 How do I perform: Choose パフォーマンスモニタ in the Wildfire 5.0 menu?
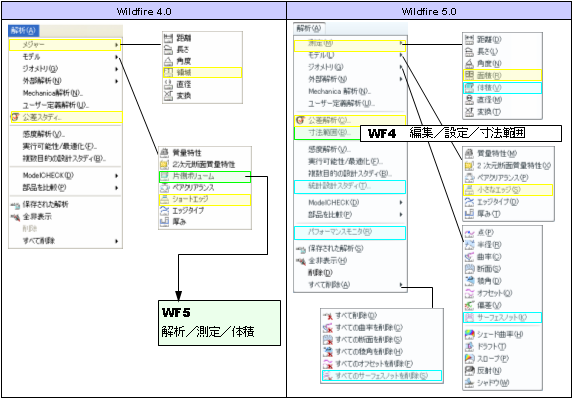[x=350, y=233]
